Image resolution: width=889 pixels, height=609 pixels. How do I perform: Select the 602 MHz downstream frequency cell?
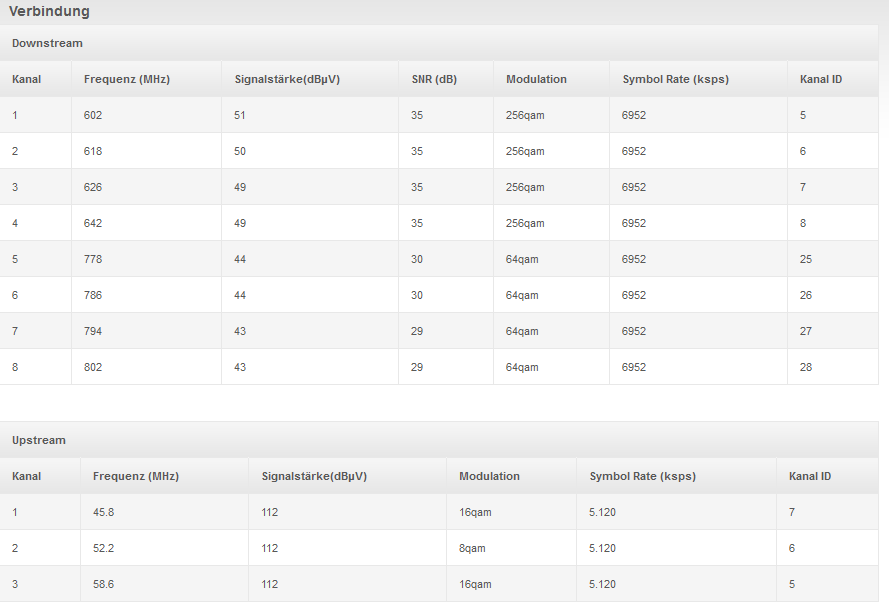point(93,115)
